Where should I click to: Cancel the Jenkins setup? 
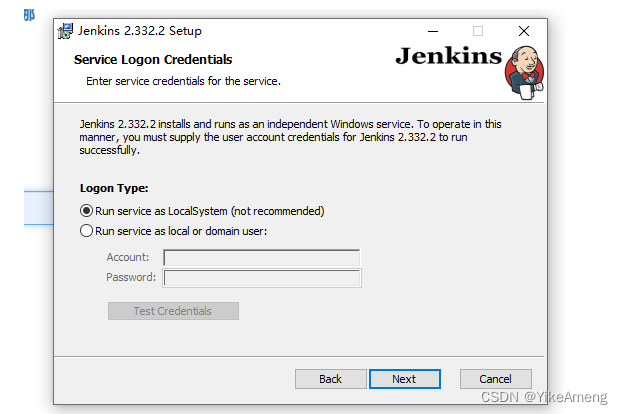(x=495, y=379)
